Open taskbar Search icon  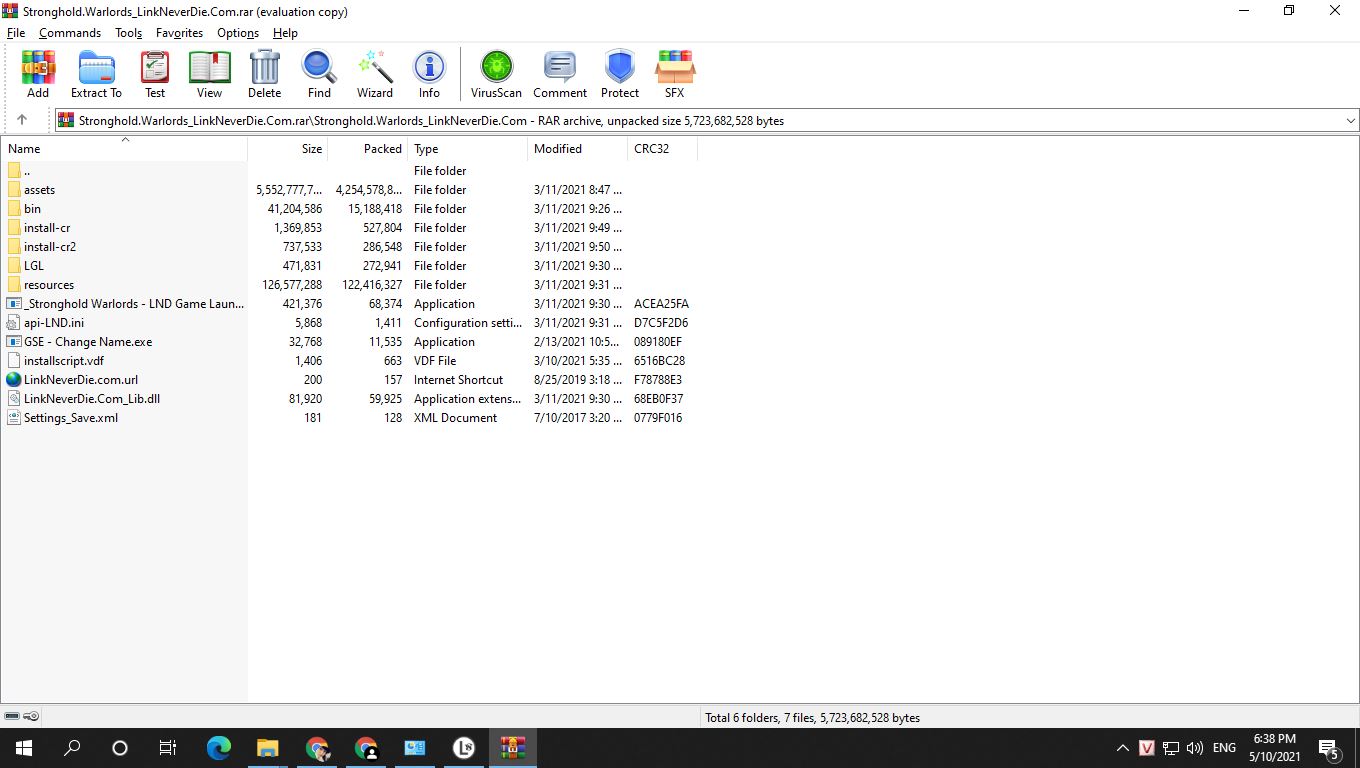click(72, 748)
